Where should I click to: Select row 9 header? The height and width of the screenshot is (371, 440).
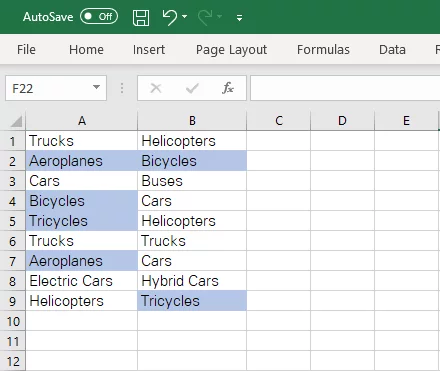coord(13,301)
